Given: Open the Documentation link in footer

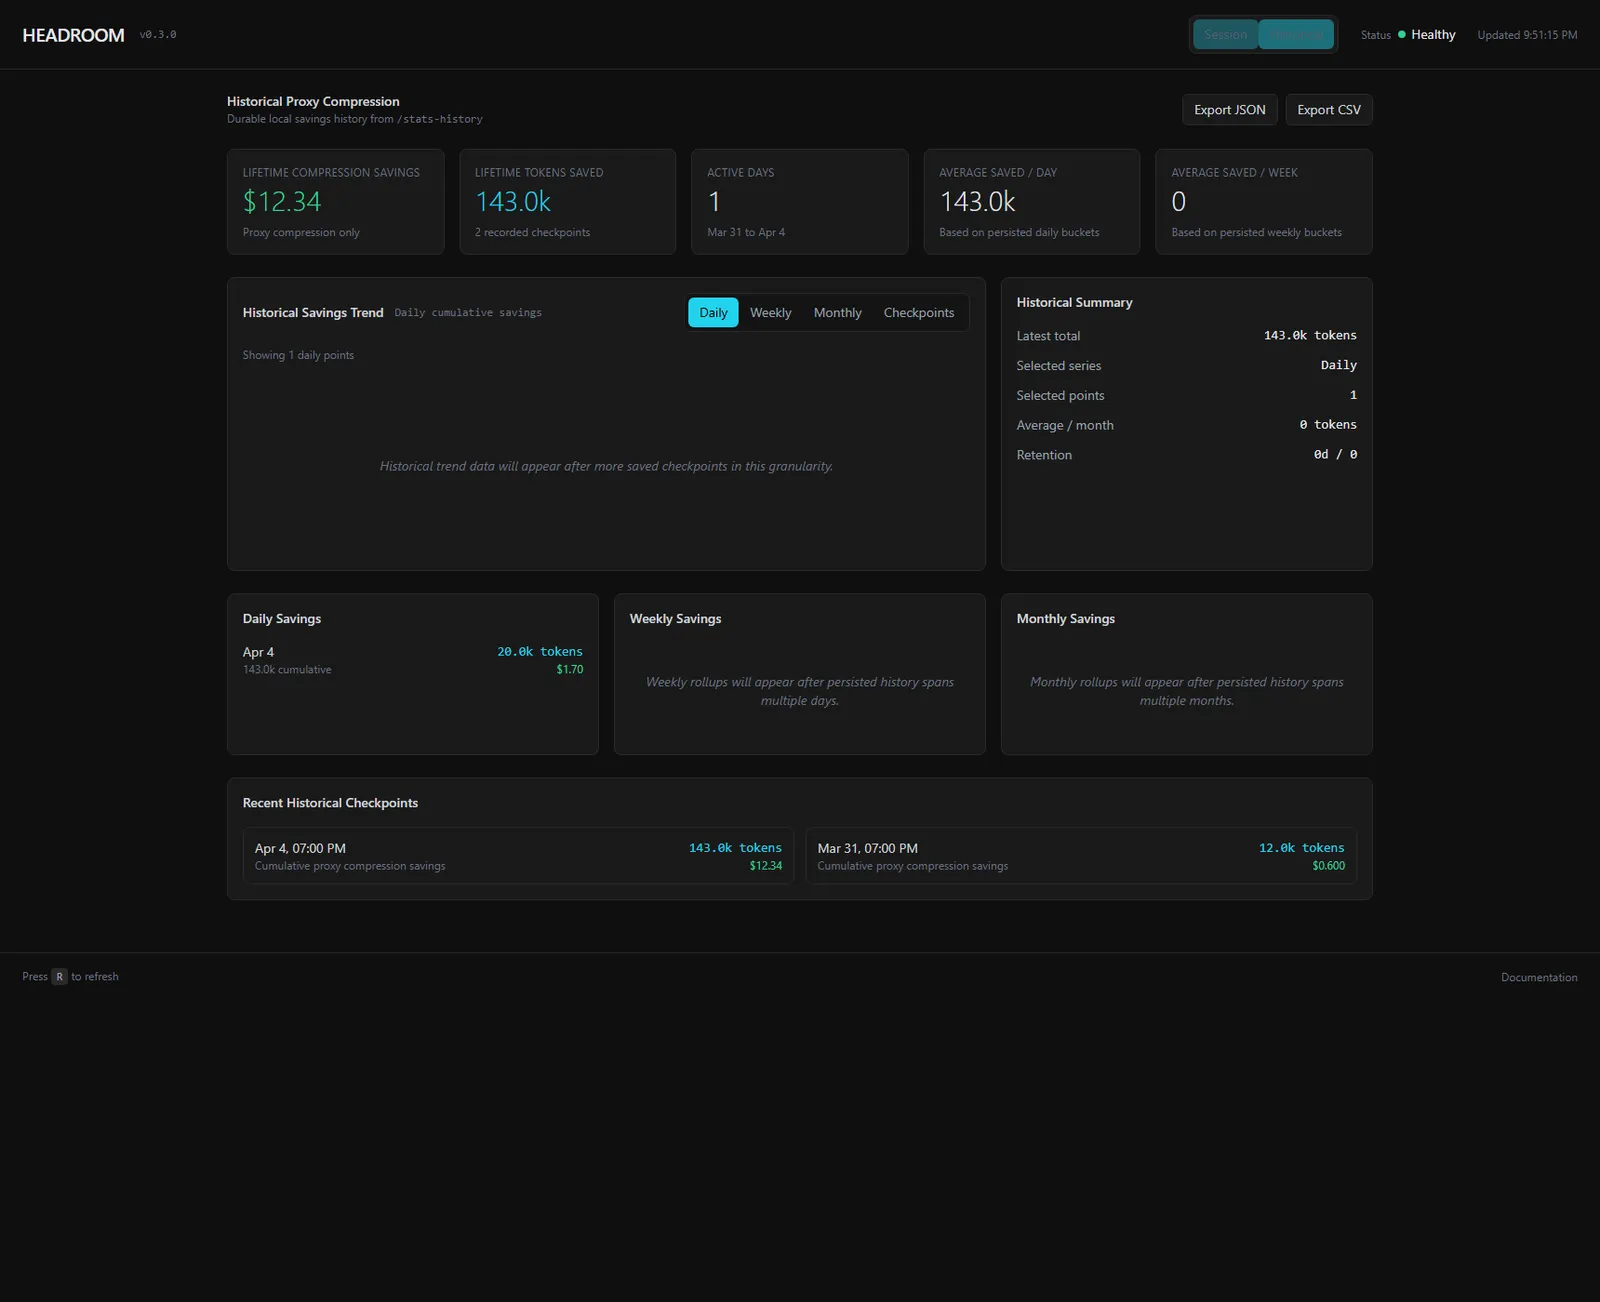Looking at the screenshot, I should click(1539, 978).
